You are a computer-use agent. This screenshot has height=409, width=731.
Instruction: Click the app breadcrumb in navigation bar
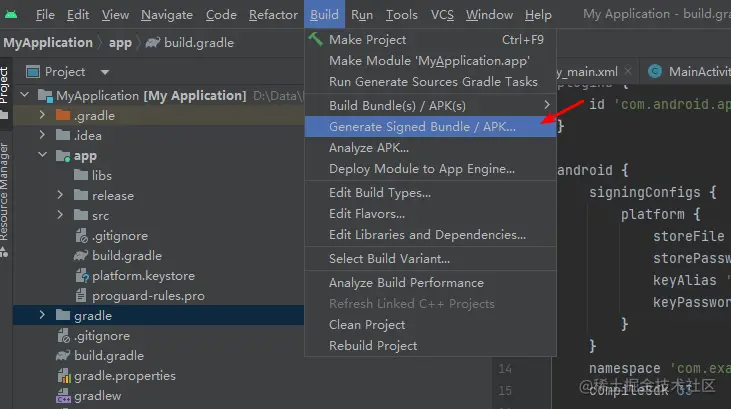120,43
